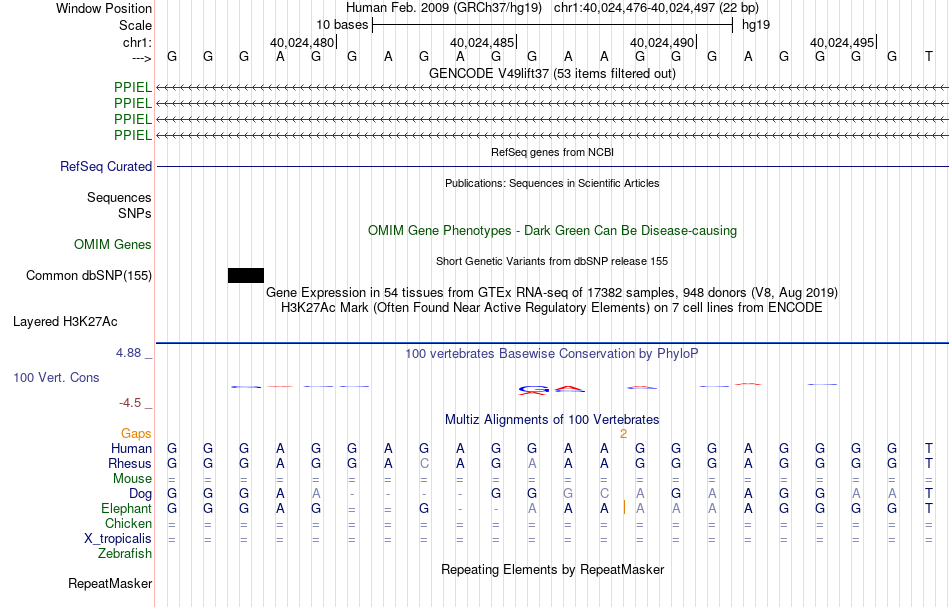950x607 pixels.
Task: Click the -4.5 lower PhyloP scale value
Action: tap(130, 403)
